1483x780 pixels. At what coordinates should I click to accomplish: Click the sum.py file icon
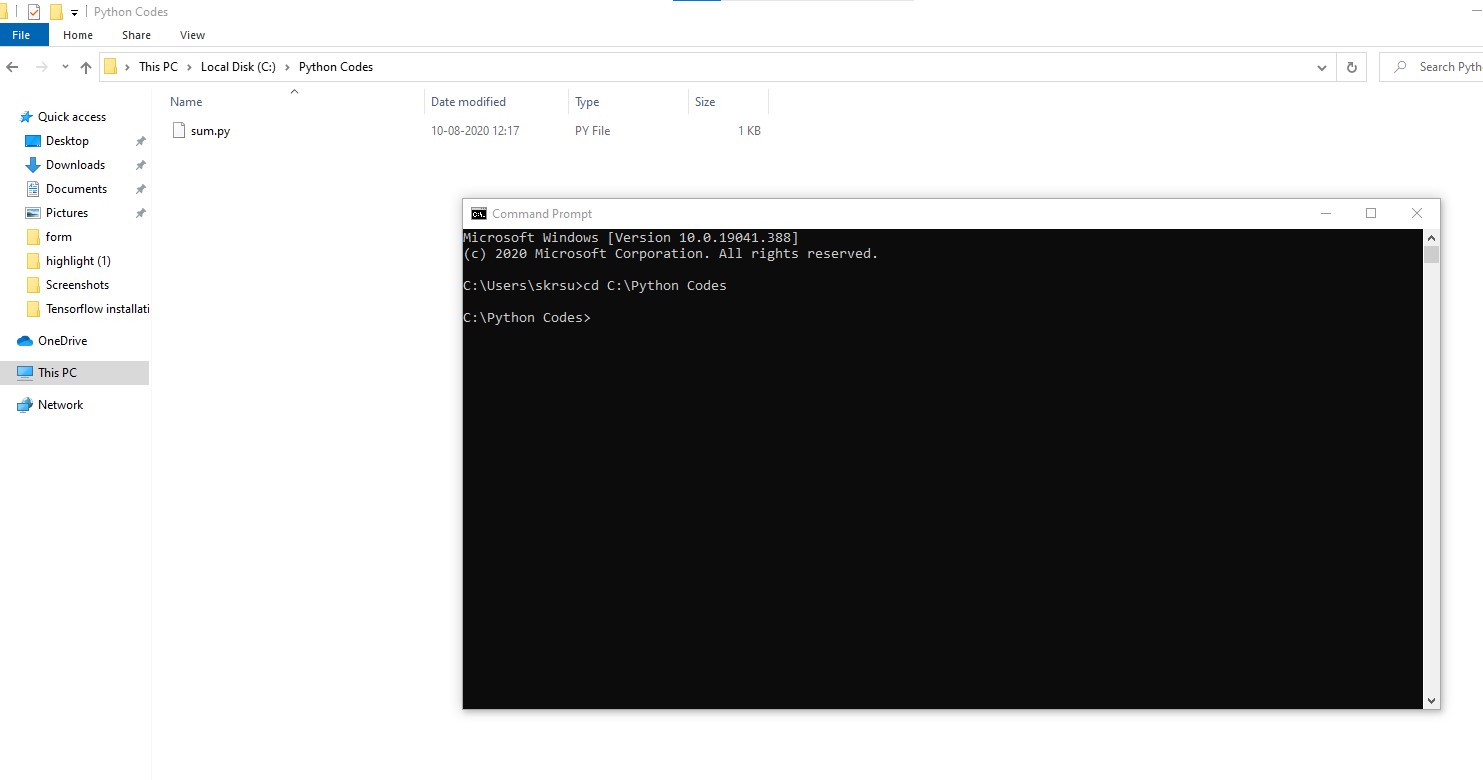[179, 130]
